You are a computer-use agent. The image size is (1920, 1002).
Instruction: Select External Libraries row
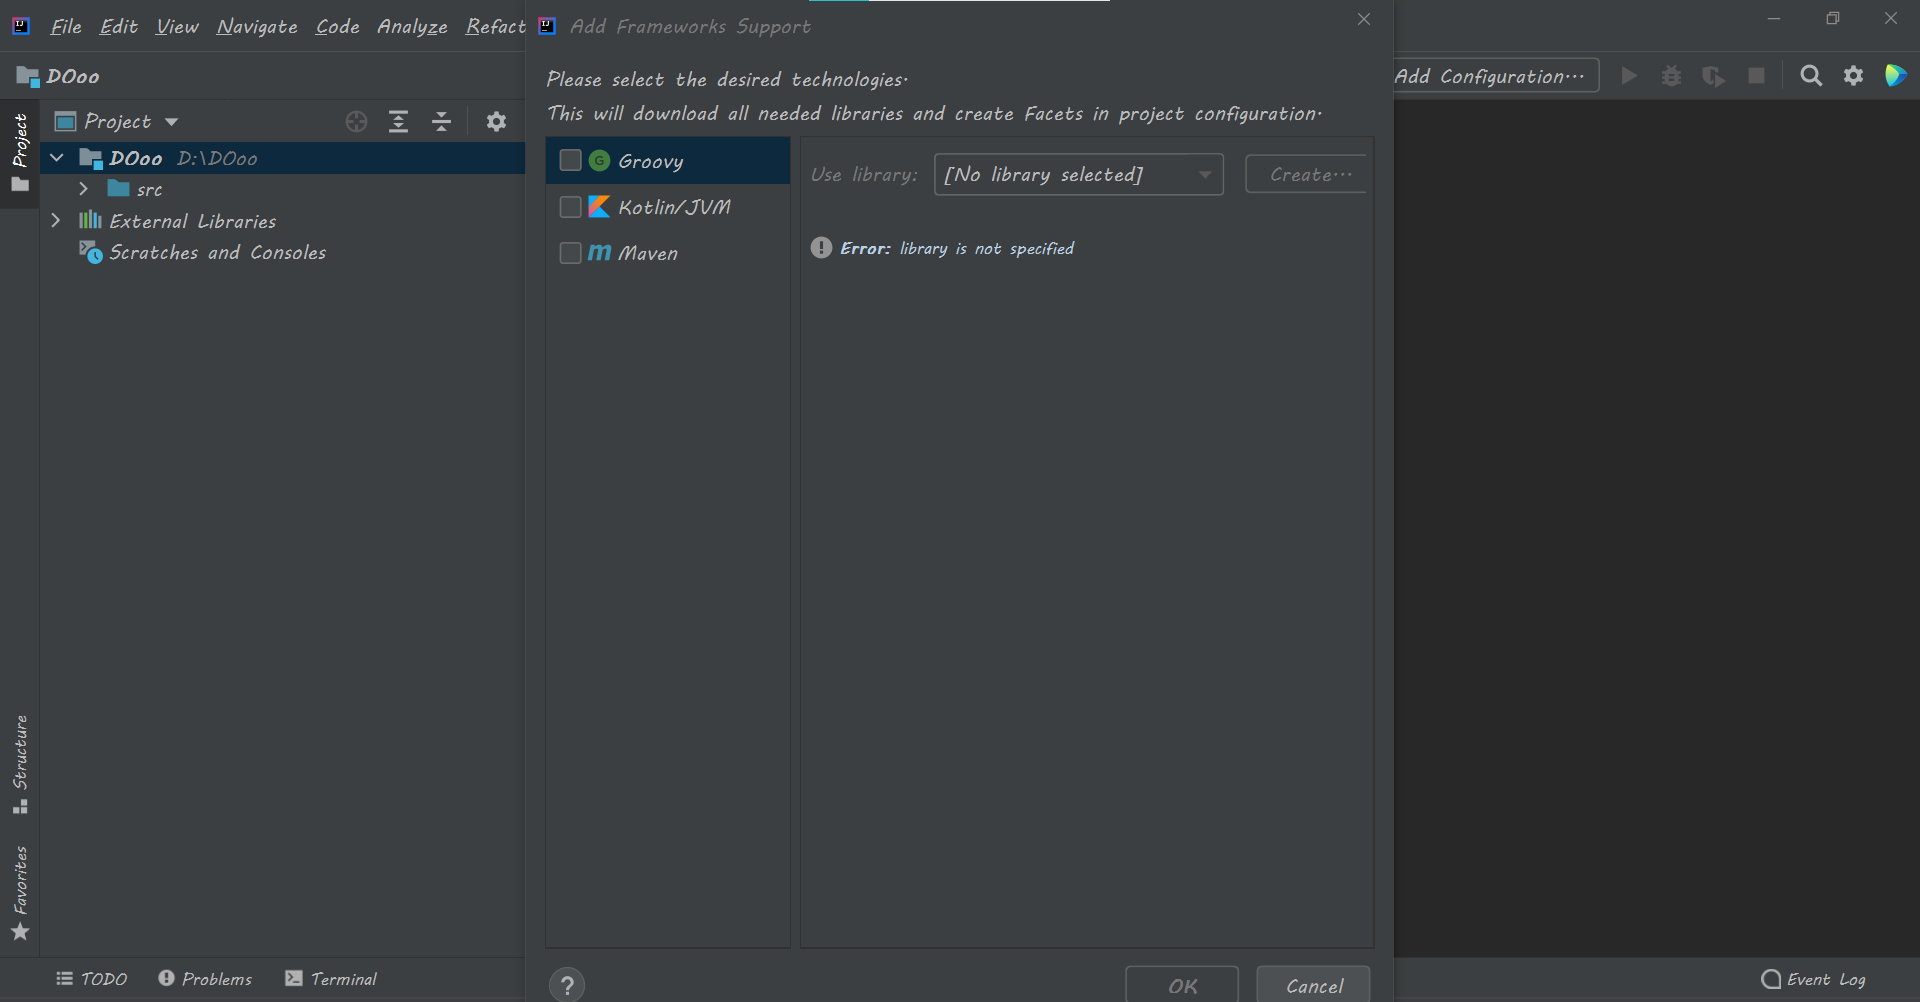click(282, 220)
